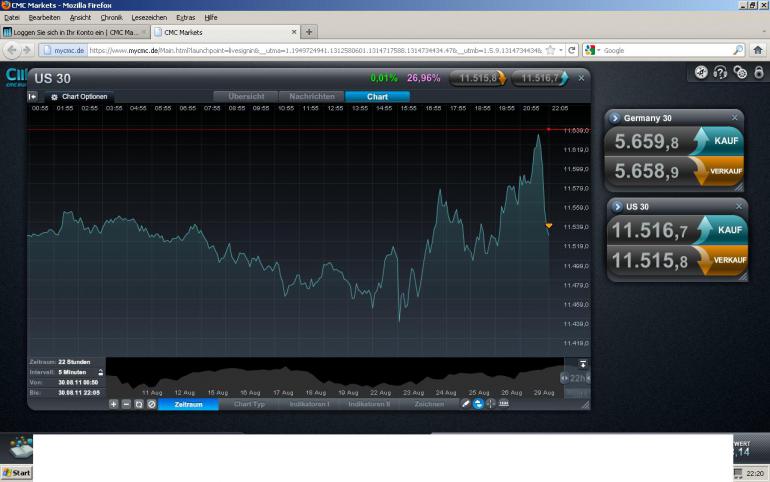Change the Intervall 5 Minuten stepper

point(101,373)
